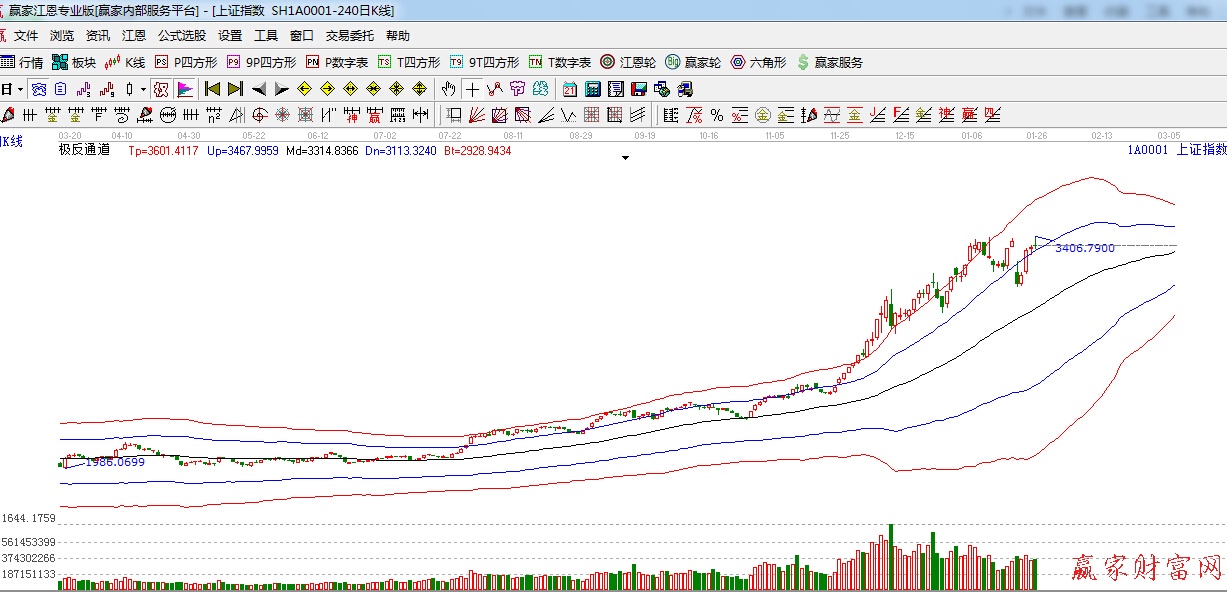The width and height of the screenshot is (1227, 592).
Task: Click the calculator icon in toolbar
Action: tap(593, 89)
